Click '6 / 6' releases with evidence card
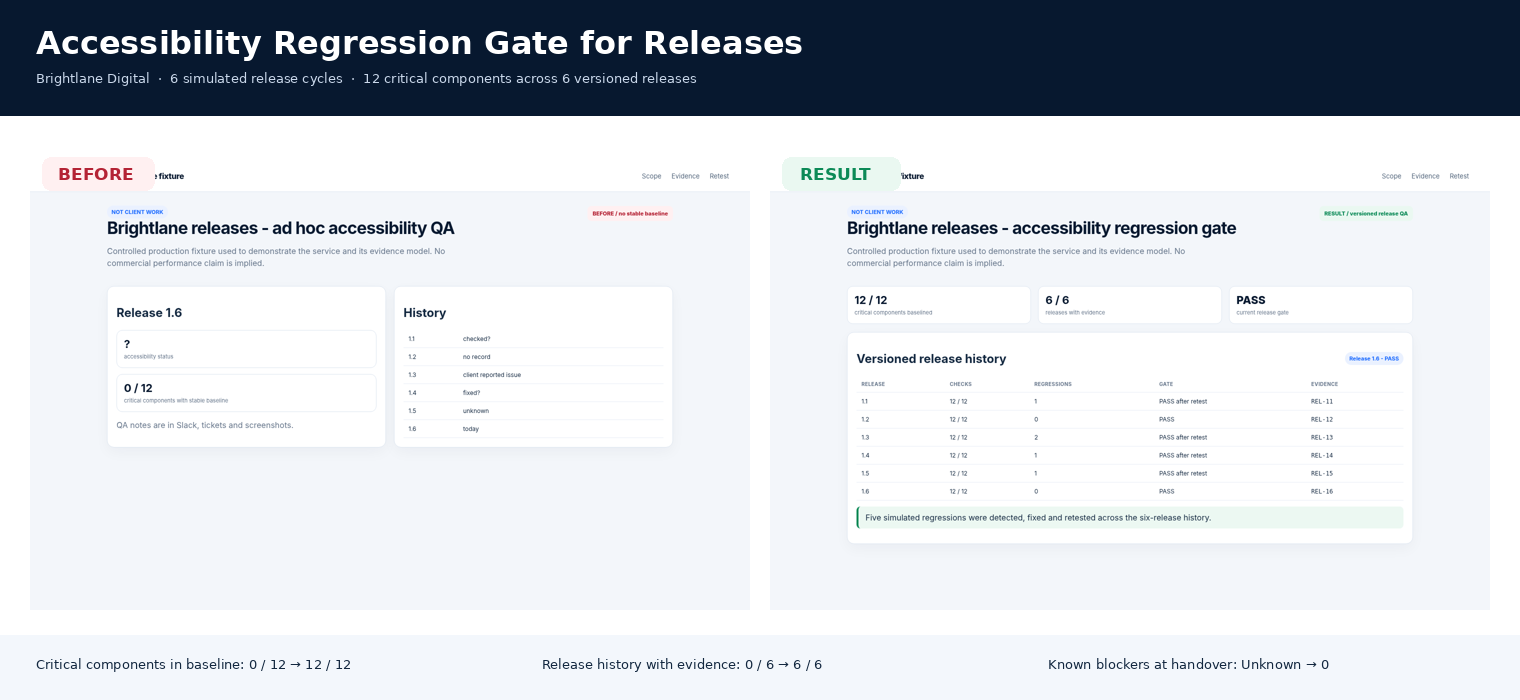Screen dimensions: 1520x700 pyautogui.click(x=1129, y=305)
